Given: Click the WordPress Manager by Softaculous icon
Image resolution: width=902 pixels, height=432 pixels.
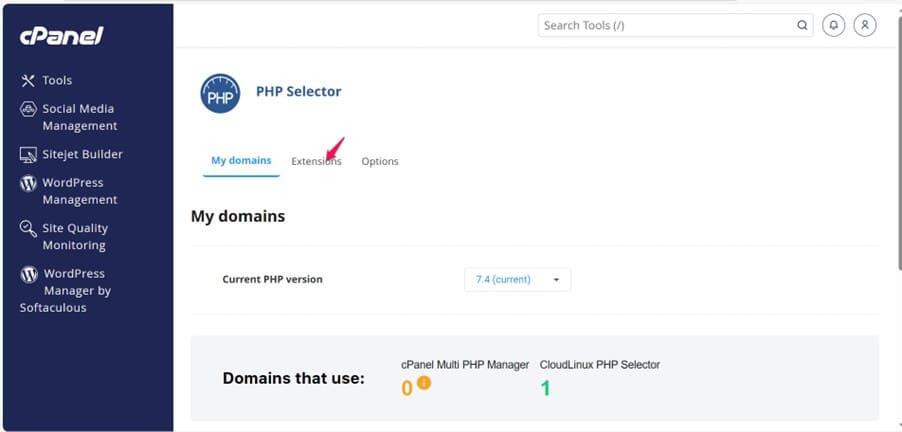Looking at the screenshot, I should point(29,274).
